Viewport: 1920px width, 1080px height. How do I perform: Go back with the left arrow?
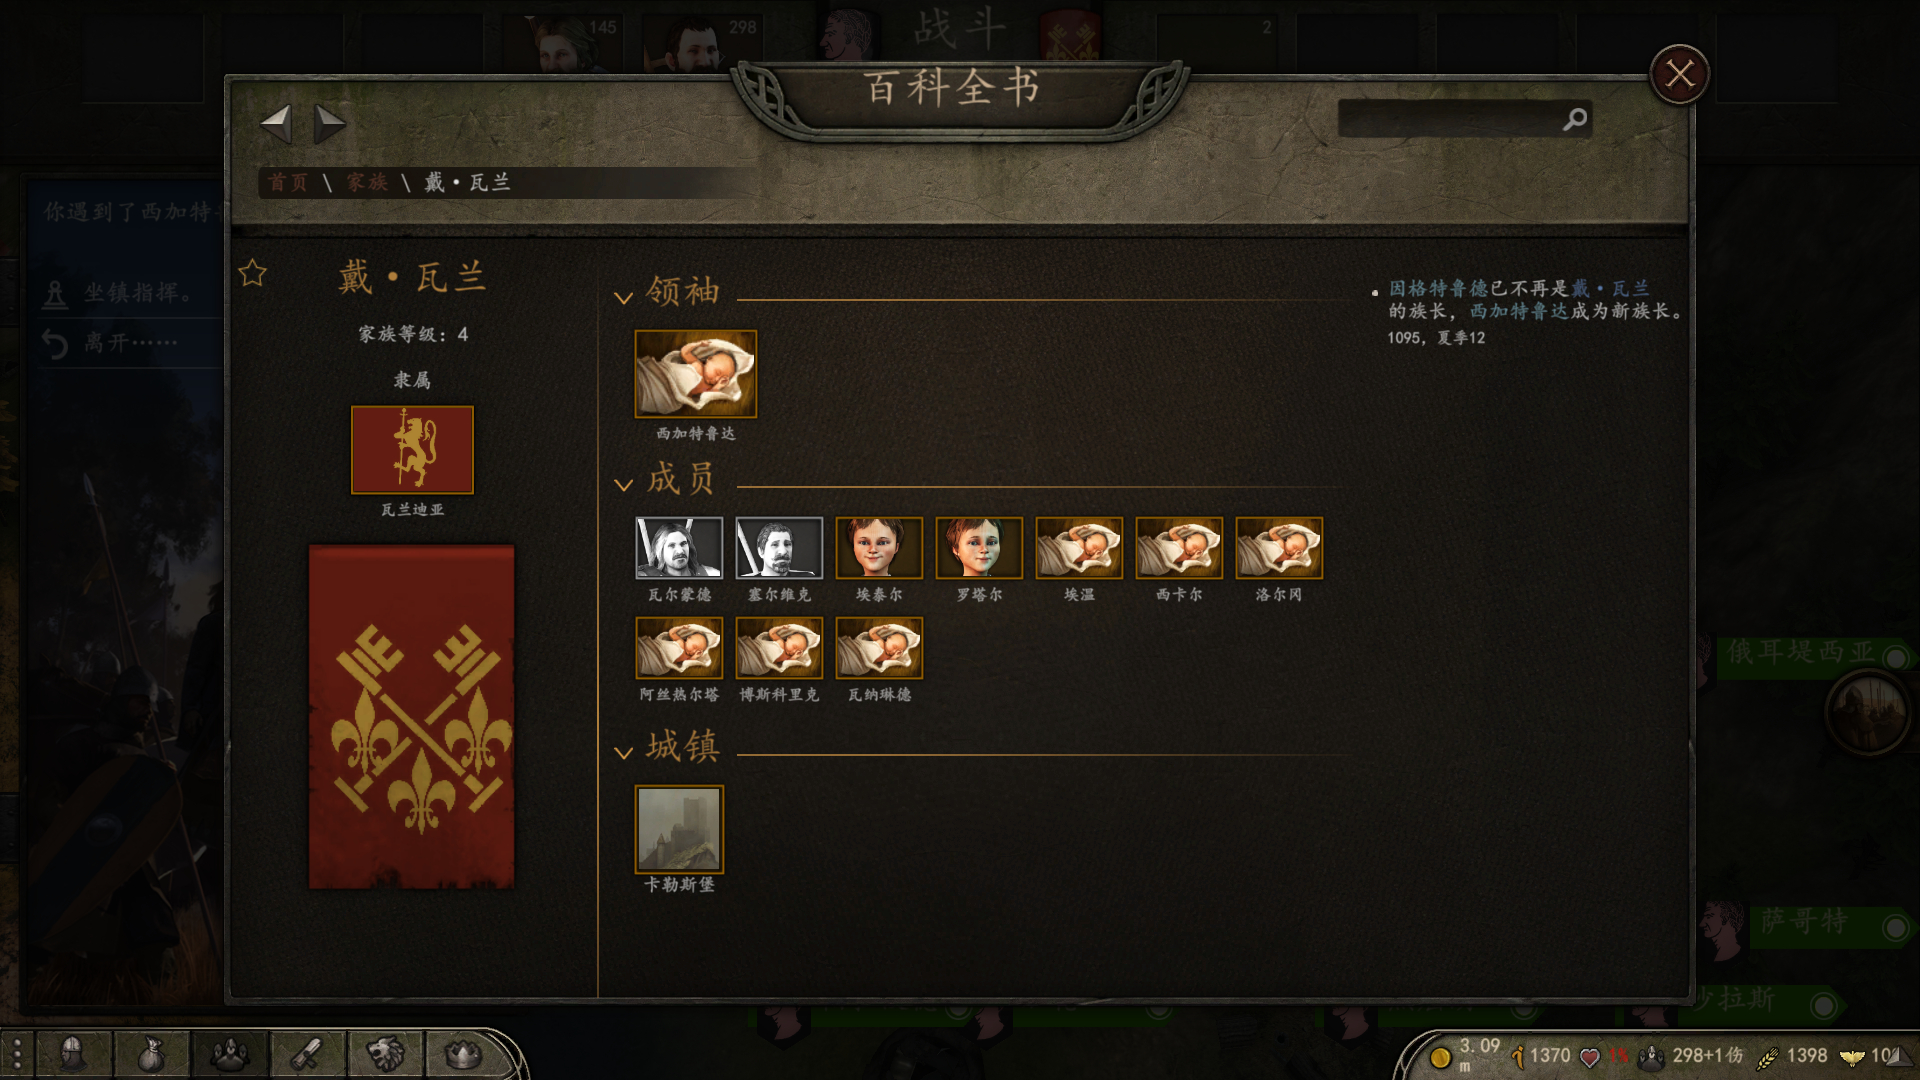(276, 124)
